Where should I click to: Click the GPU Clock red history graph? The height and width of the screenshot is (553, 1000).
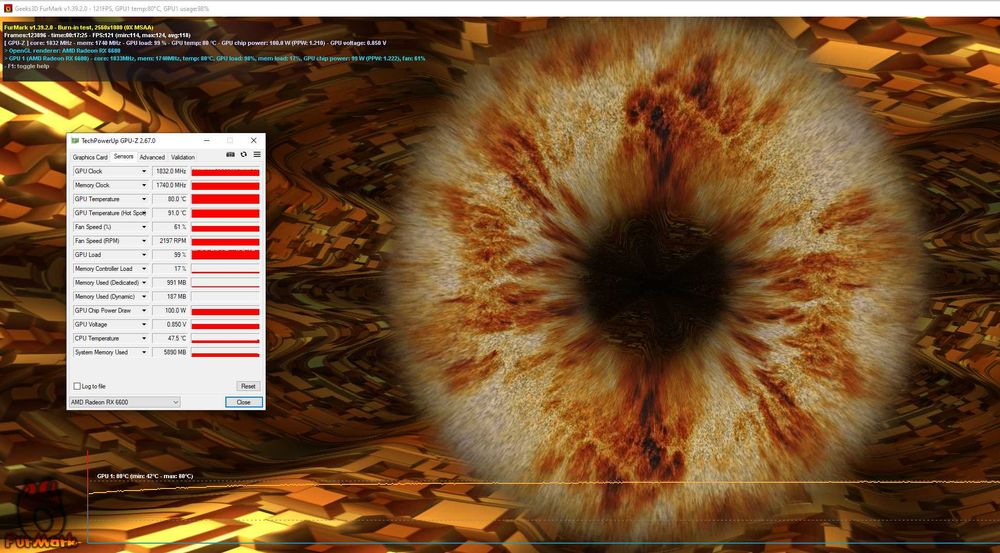[225, 172]
